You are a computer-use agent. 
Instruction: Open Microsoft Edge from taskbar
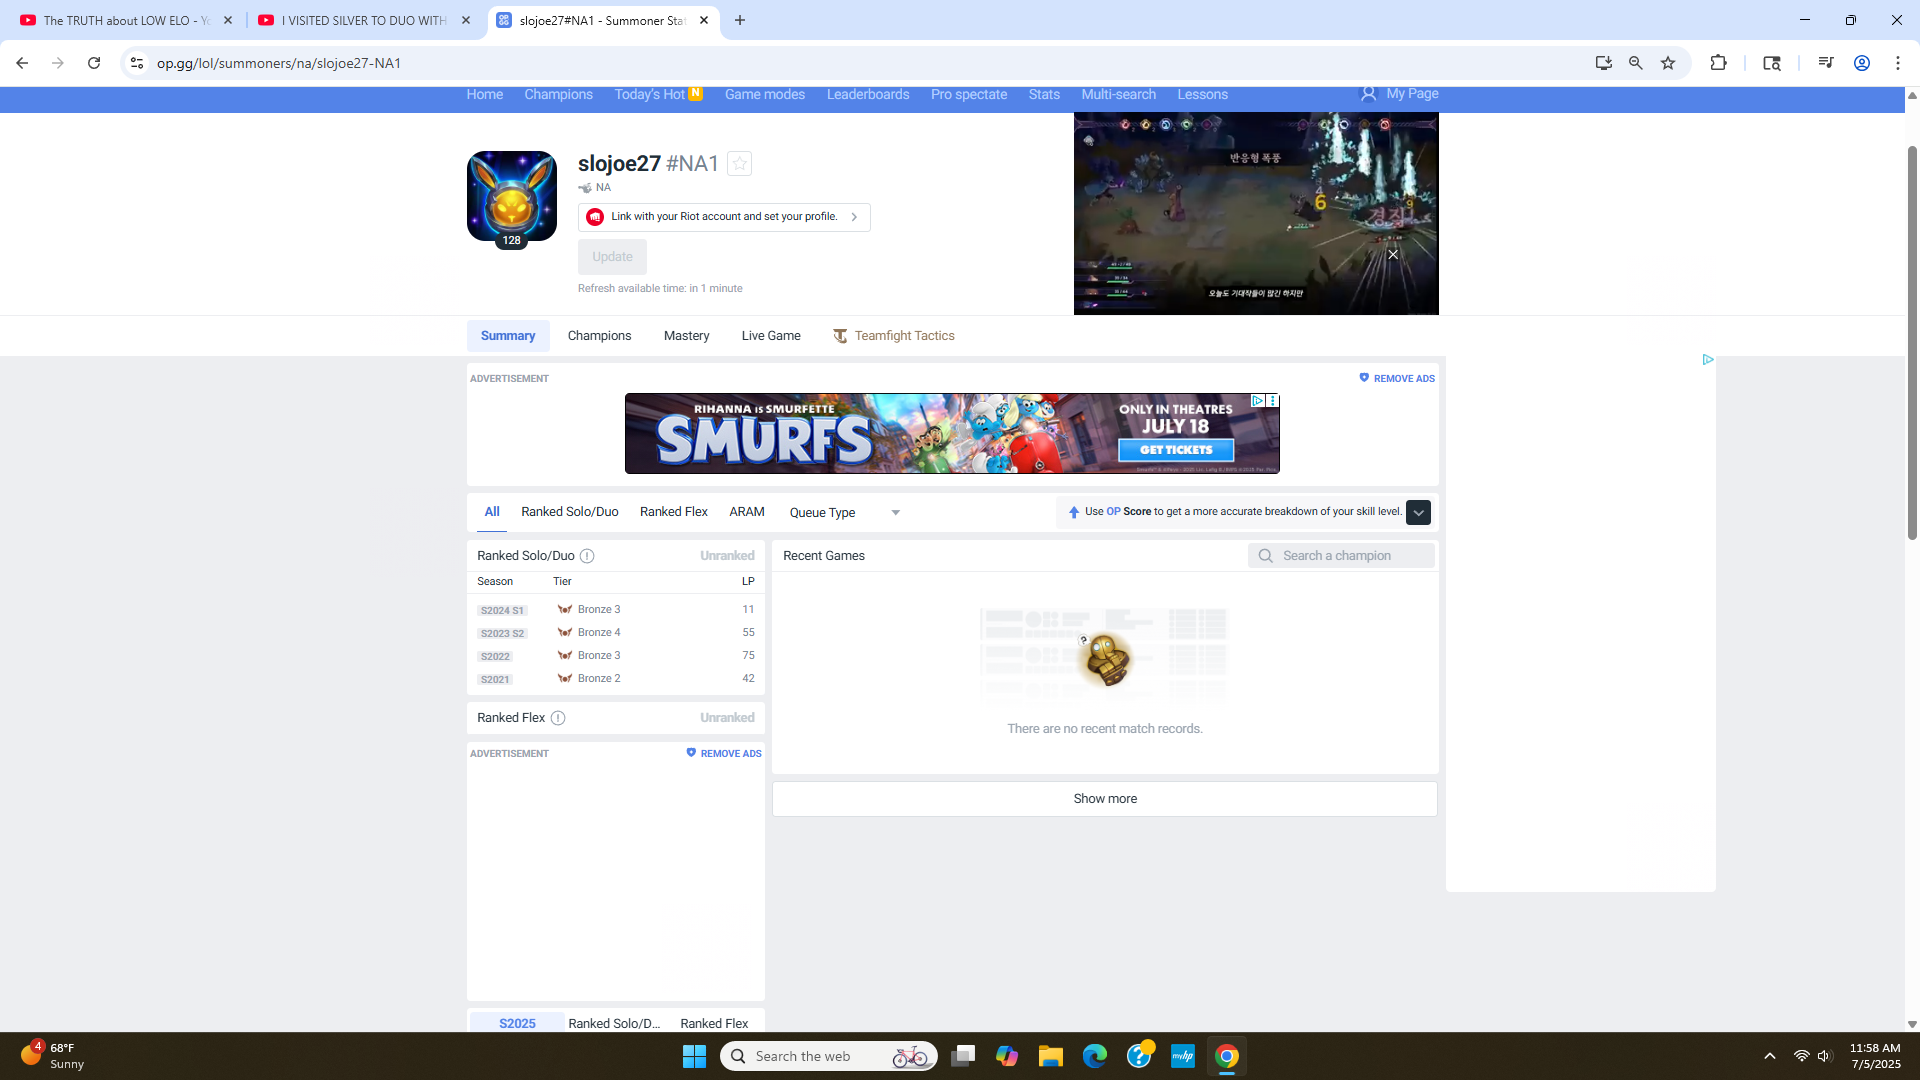point(1095,1056)
